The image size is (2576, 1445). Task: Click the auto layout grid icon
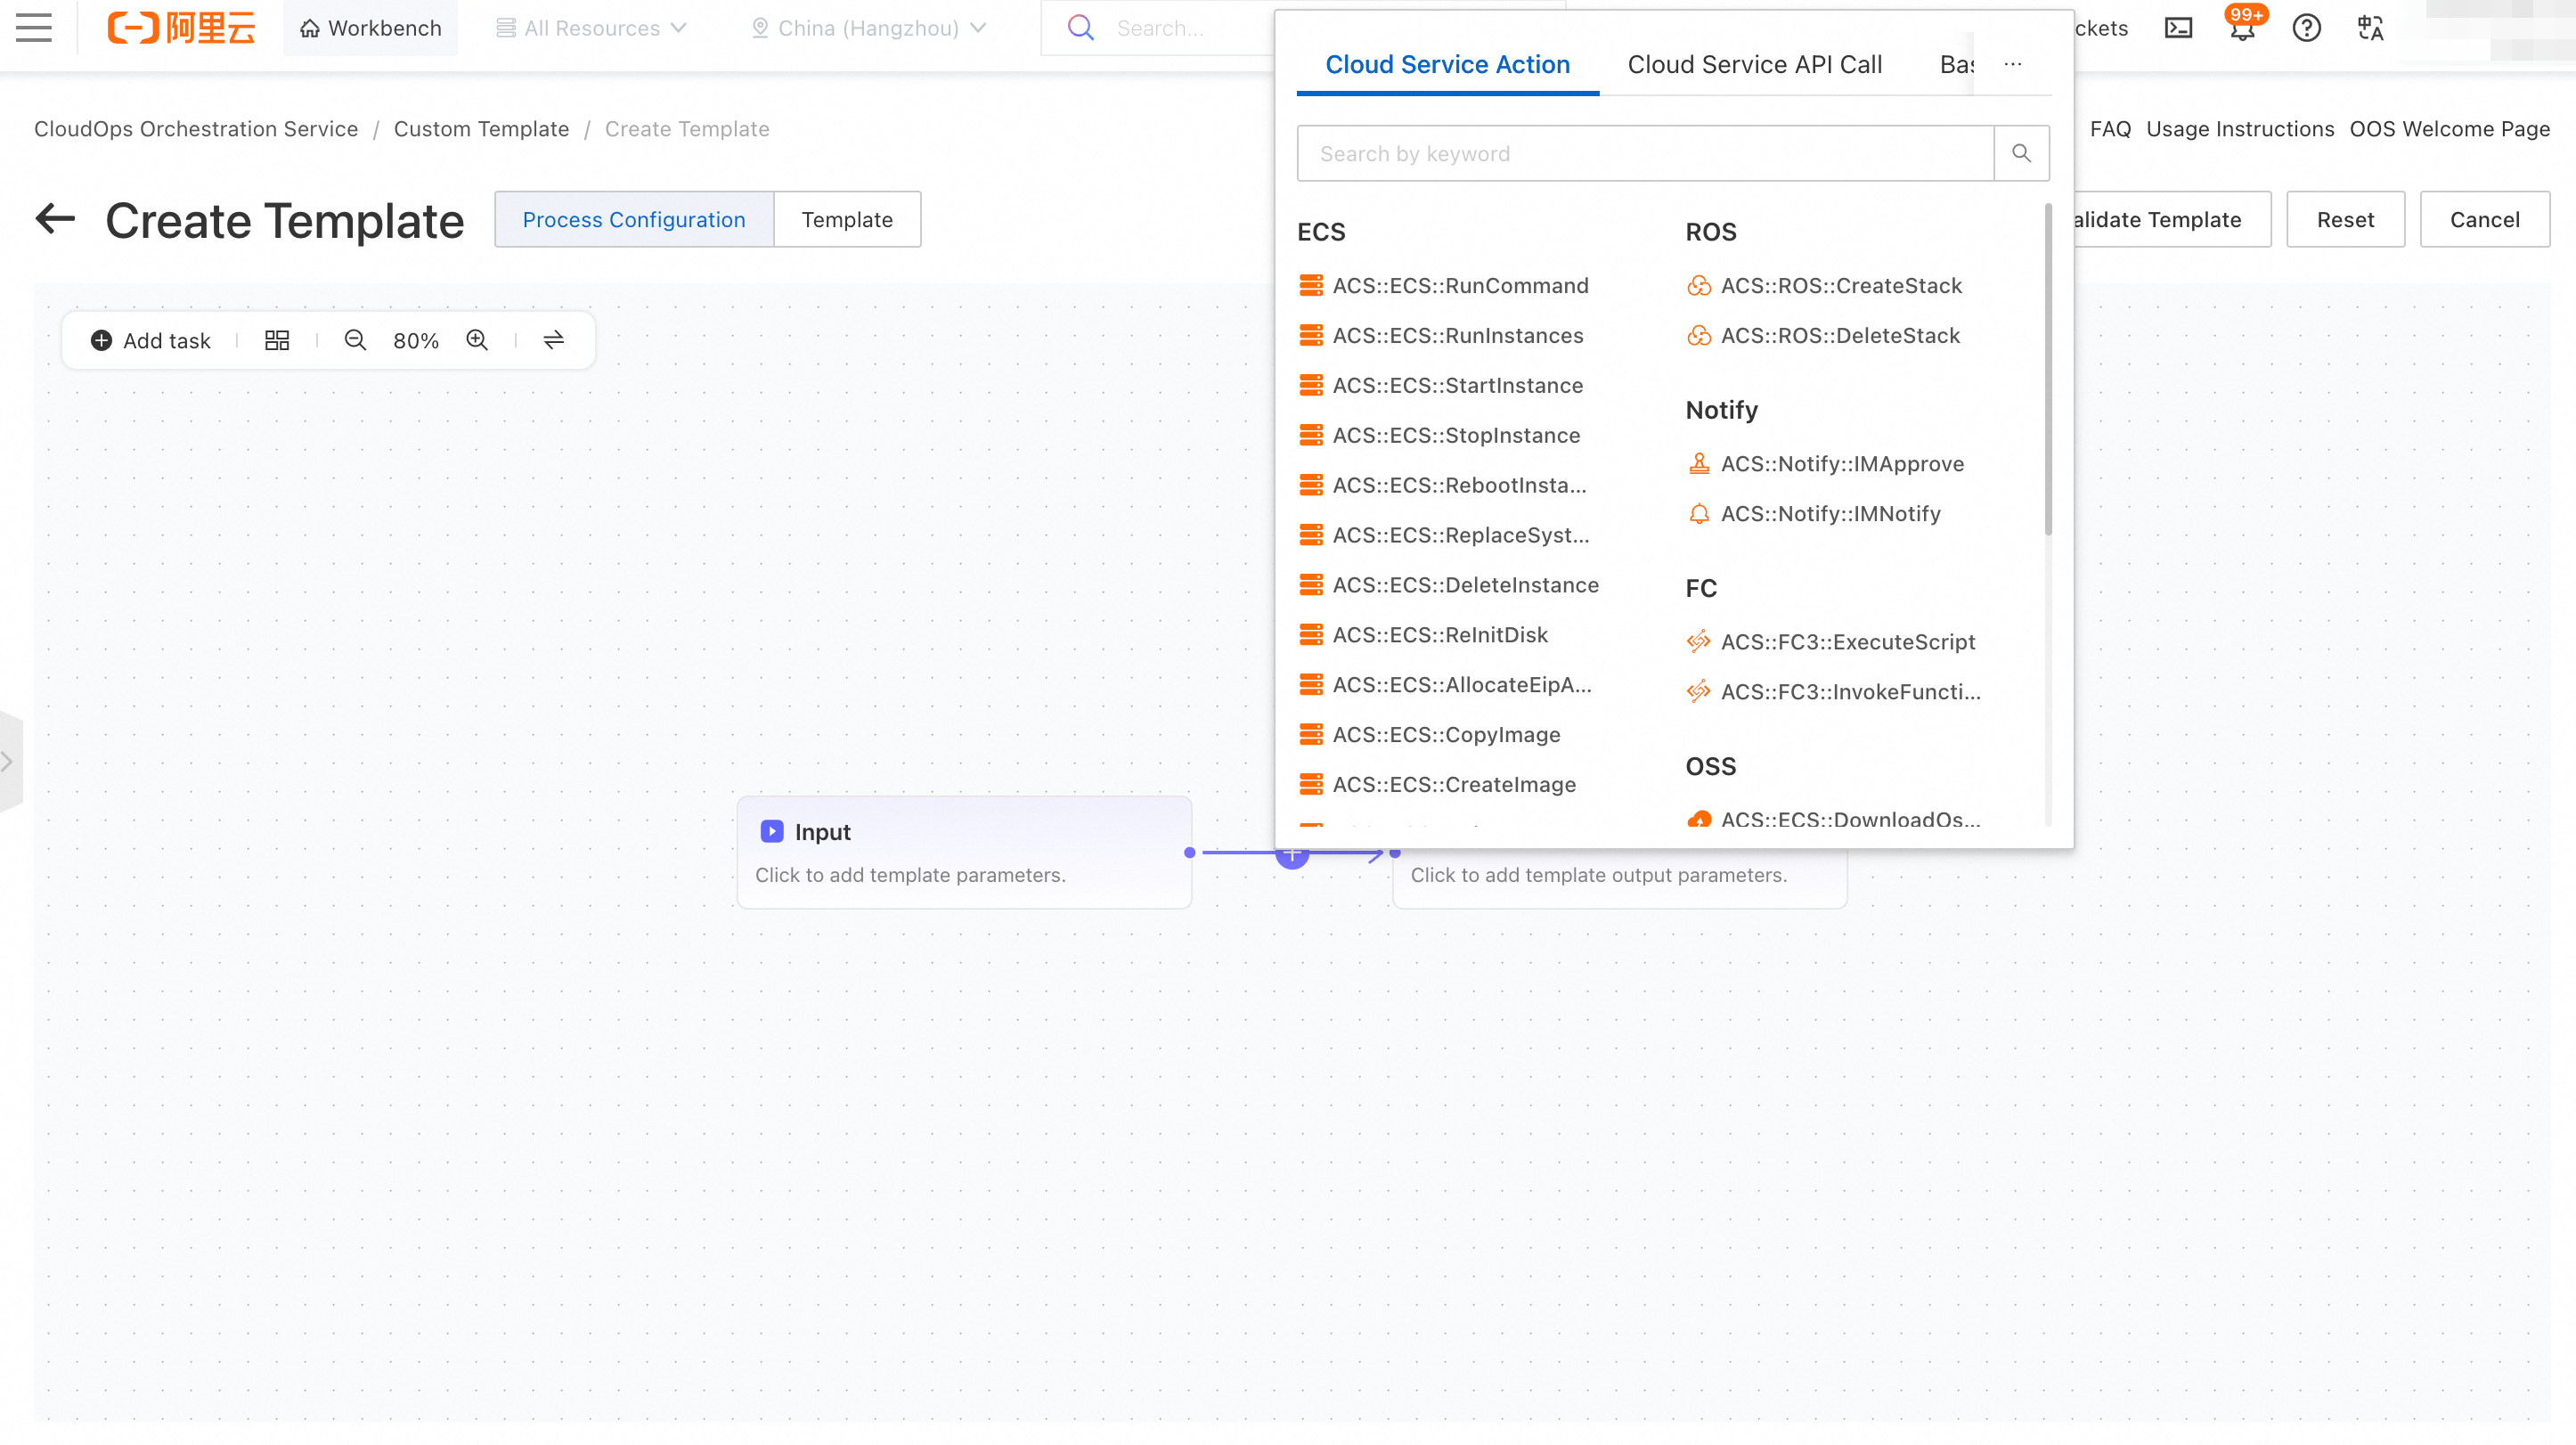[277, 340]
